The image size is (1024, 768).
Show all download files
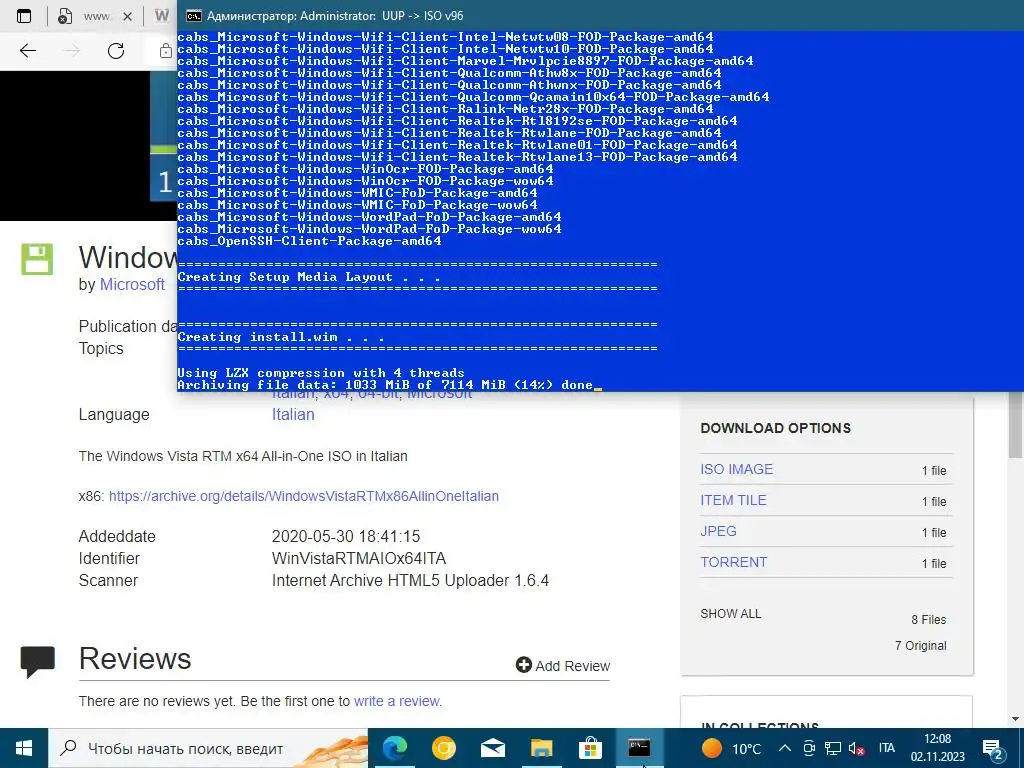coord(730,614)
